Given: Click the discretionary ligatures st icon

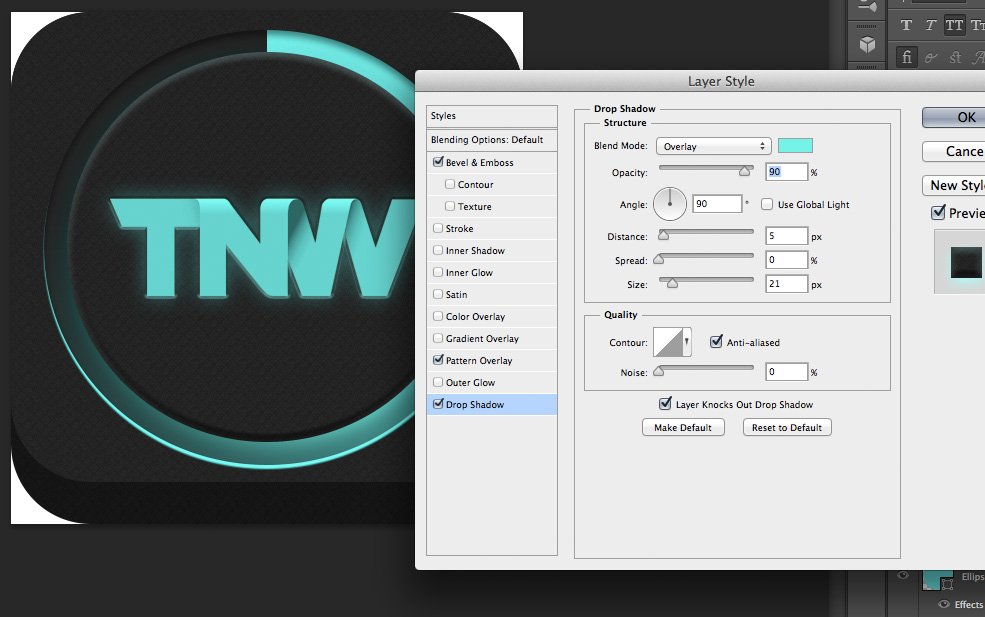Looking at the screenshot, I should pyautogui.click(x=955, y=57).
